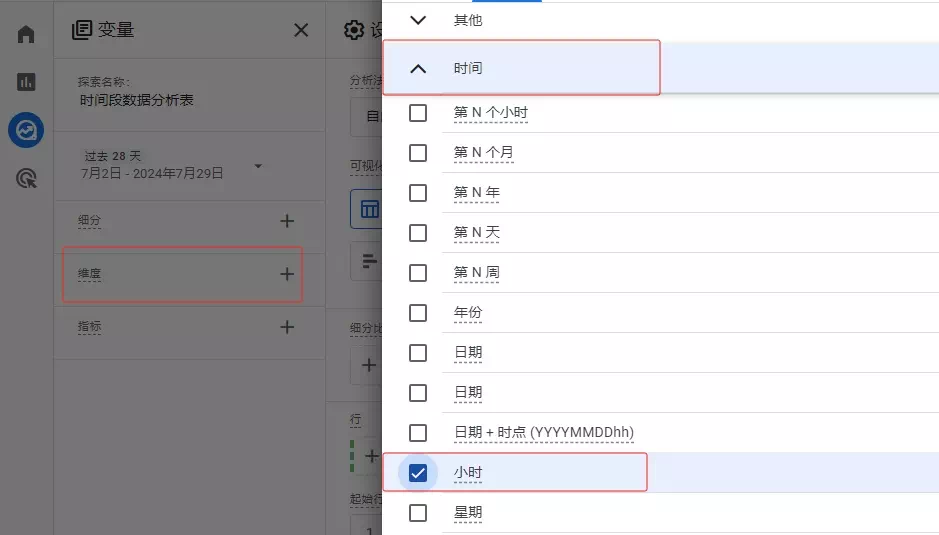Close the 变量 panel with X
This screenshot has height=535, width=939.
click(301, 30)
